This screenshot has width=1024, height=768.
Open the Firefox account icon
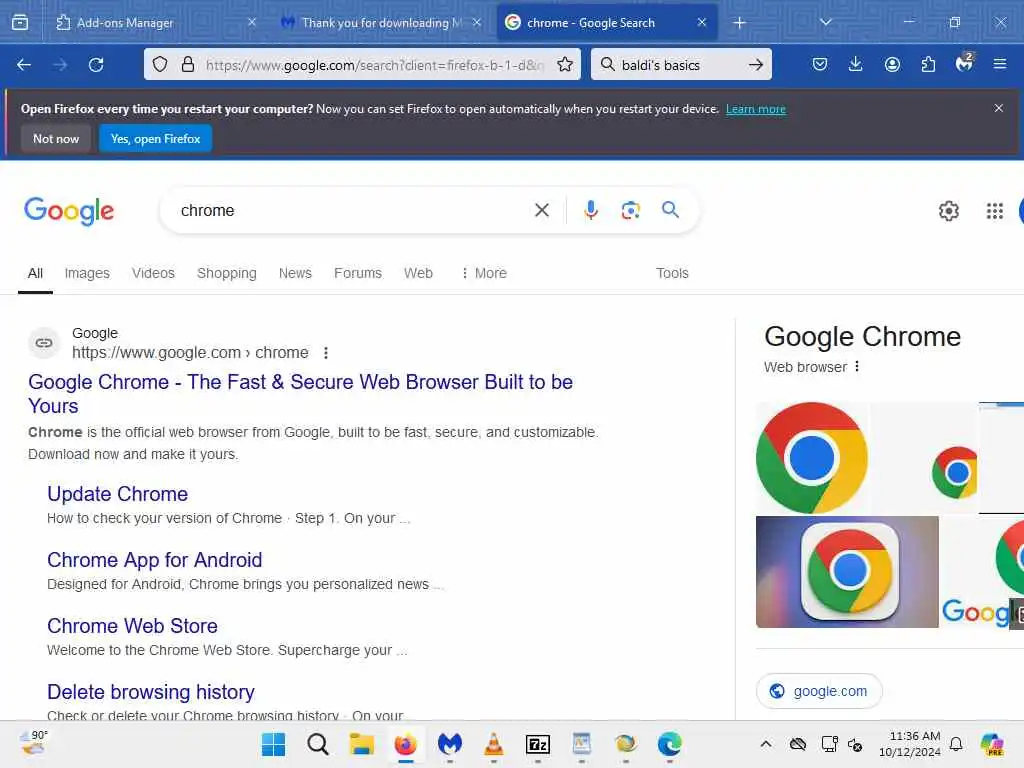pos(892,64)
